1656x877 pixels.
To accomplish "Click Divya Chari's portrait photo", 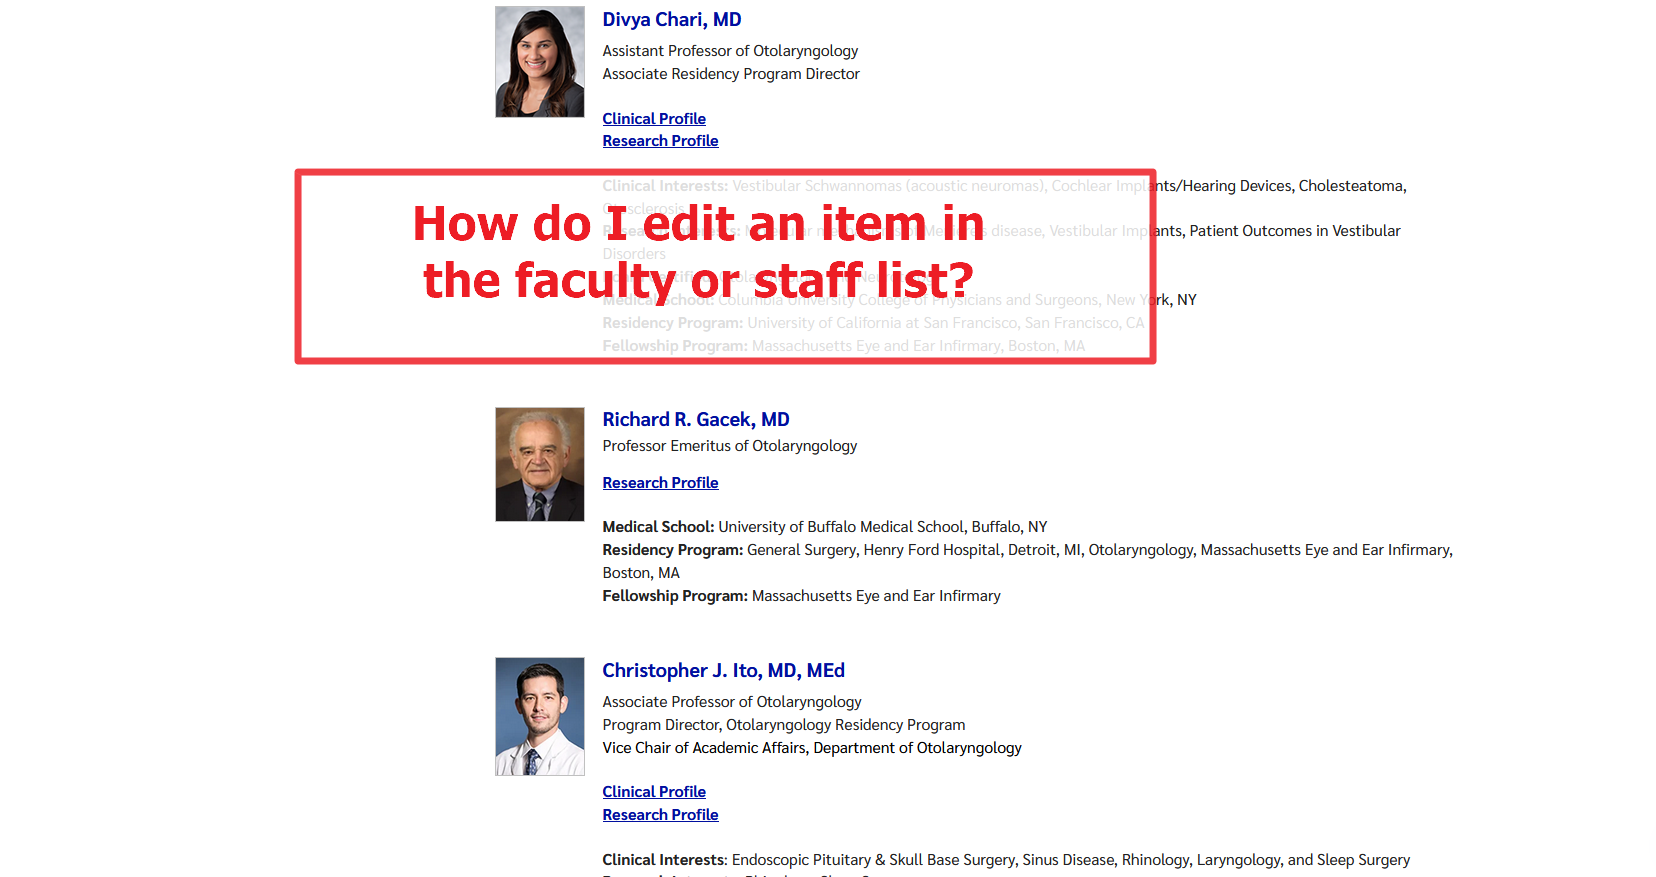I will (x=540, y=62).
